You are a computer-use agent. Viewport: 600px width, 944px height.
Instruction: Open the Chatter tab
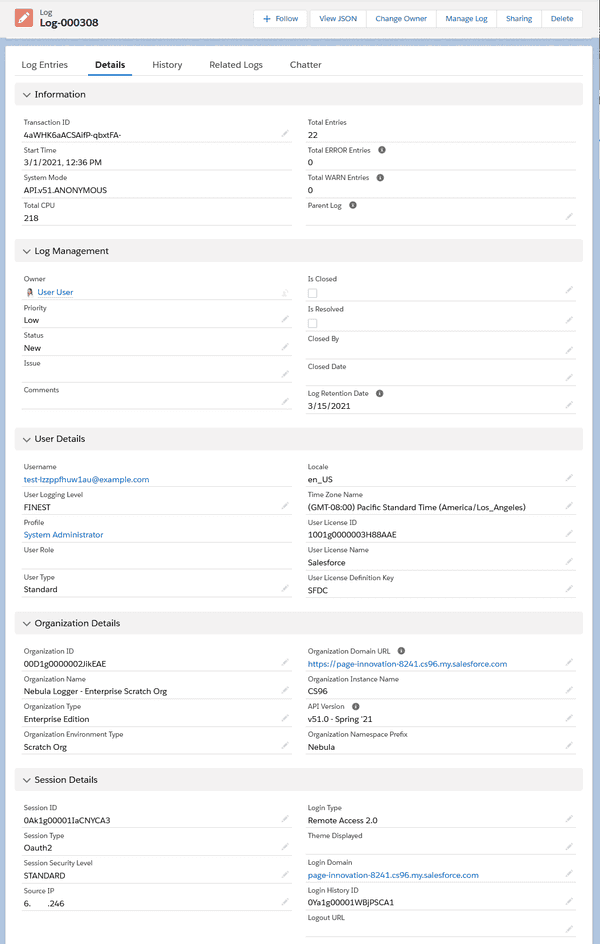[x=305, y=65]
